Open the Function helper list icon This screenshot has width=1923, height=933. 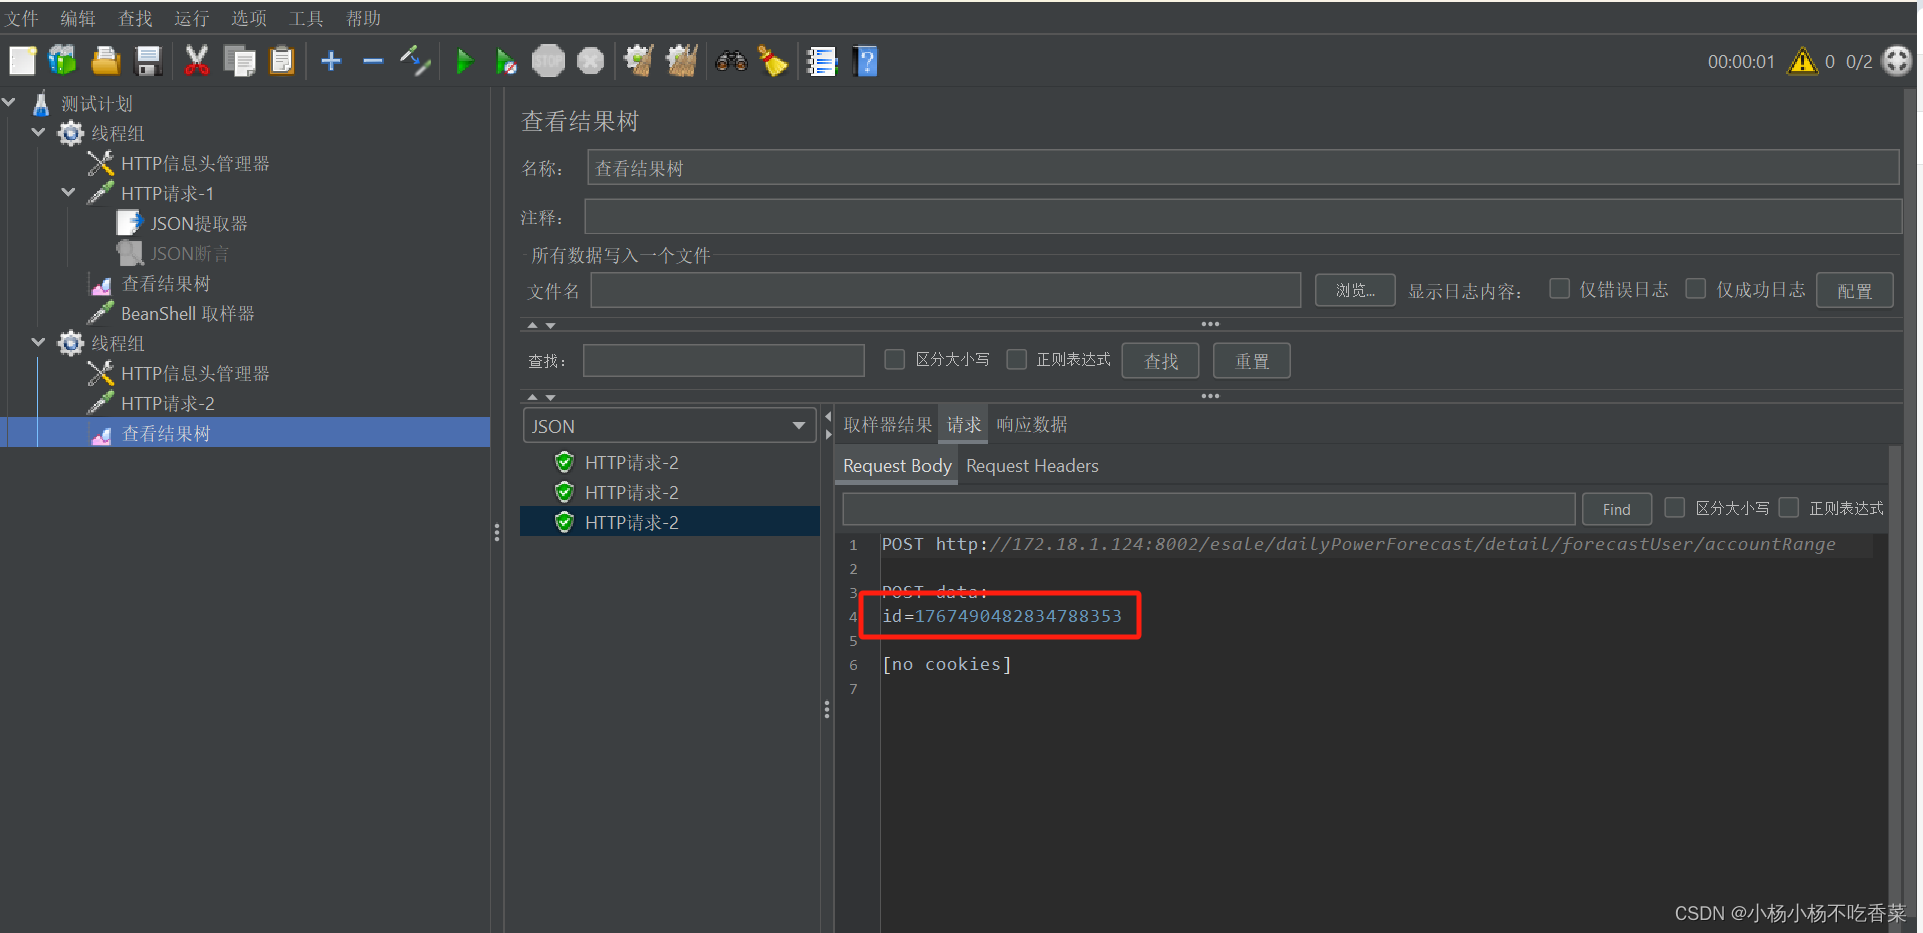tap(822, 61)
